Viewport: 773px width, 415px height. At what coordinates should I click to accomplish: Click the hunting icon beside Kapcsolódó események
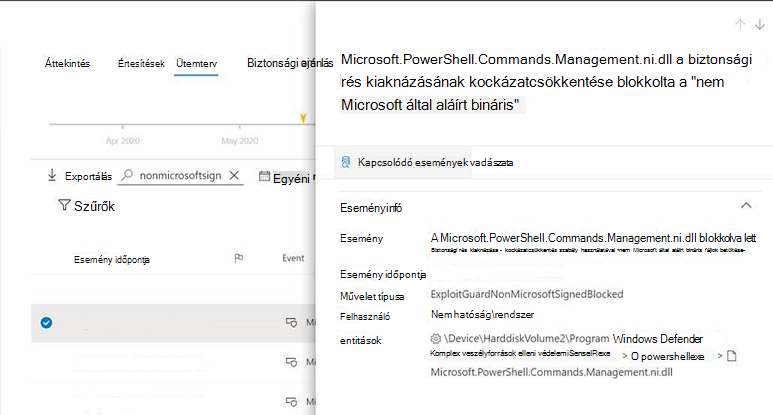tap(346, 162)
